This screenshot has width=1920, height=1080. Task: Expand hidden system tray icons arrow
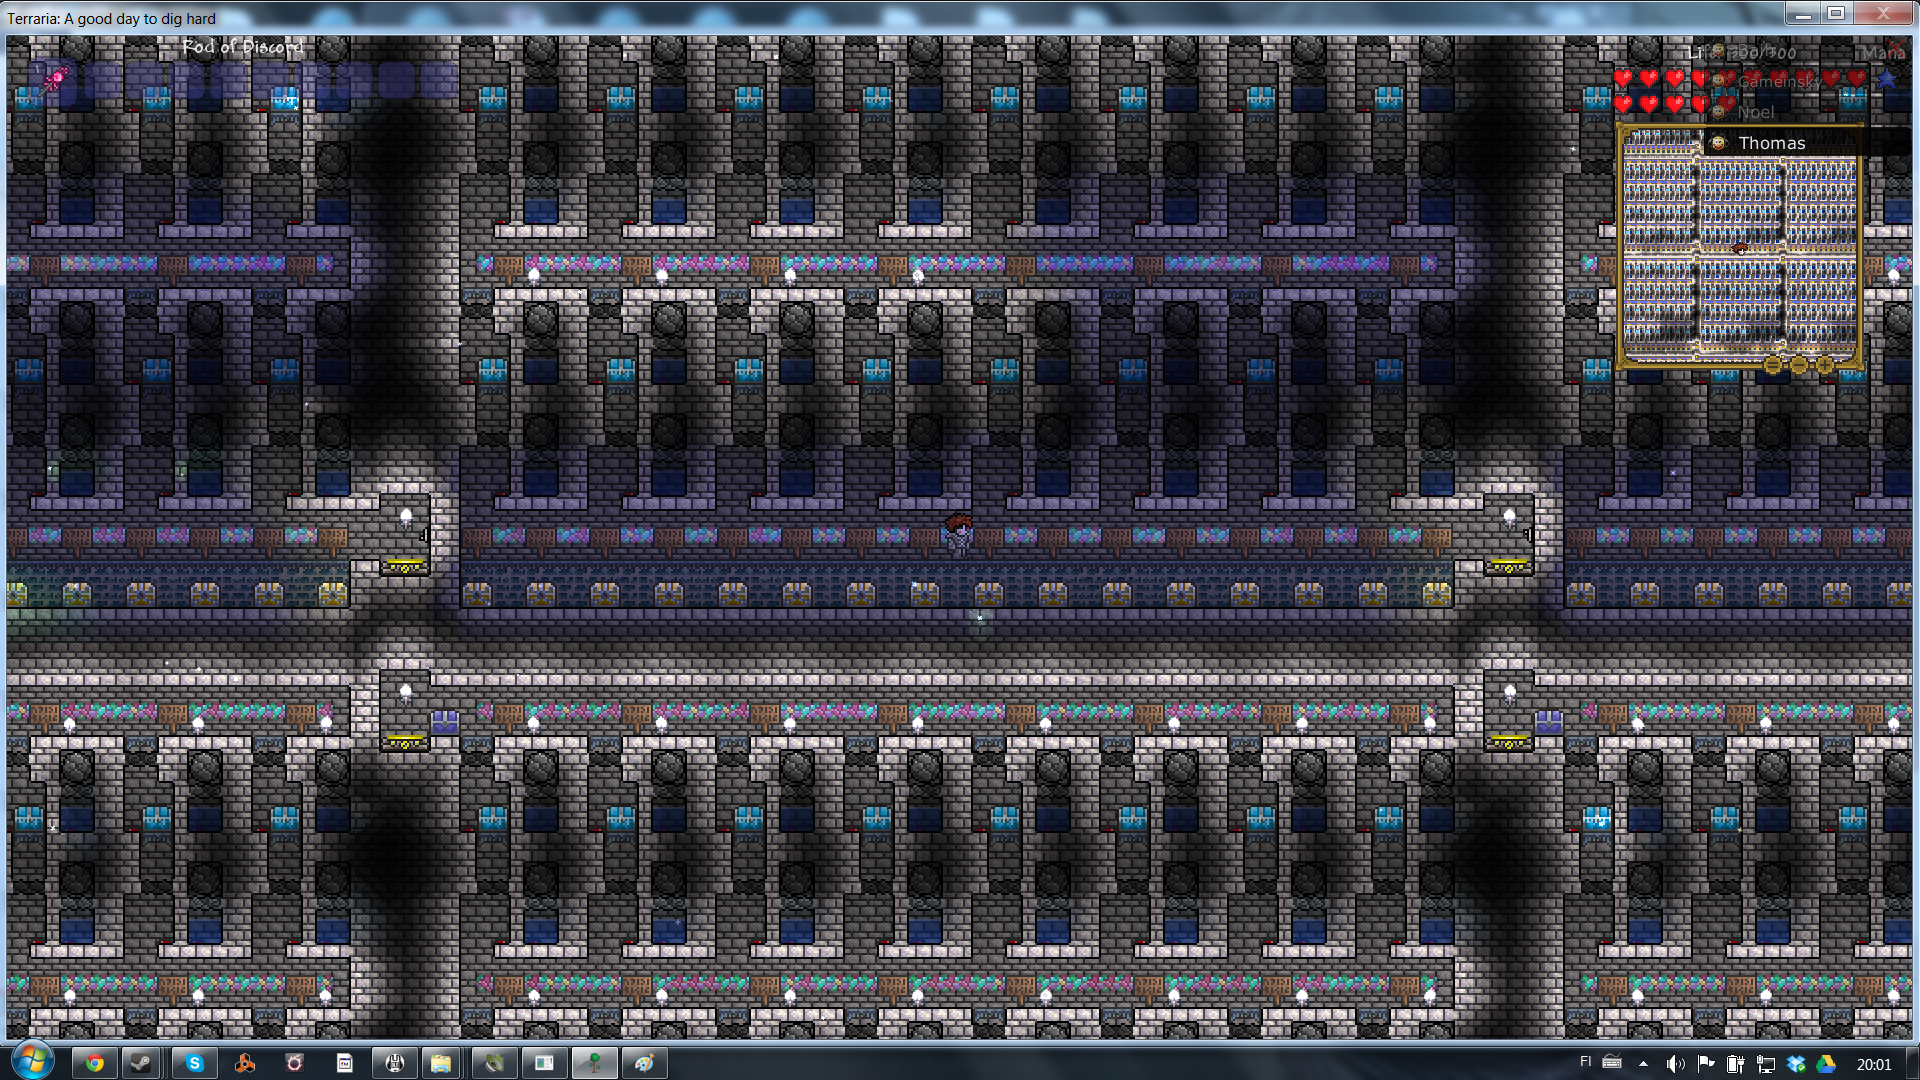click(1643, 1063)
